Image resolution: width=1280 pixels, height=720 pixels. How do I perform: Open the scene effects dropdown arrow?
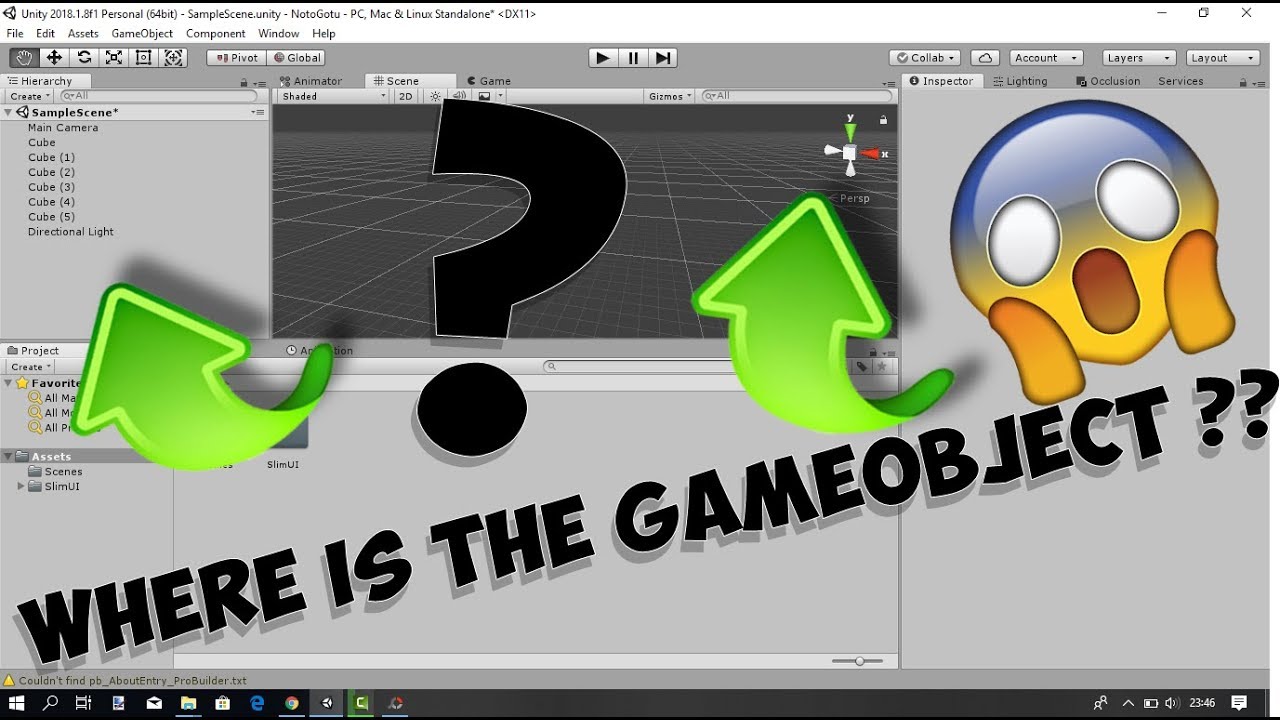pyautogui.click(x=500, y=96)
